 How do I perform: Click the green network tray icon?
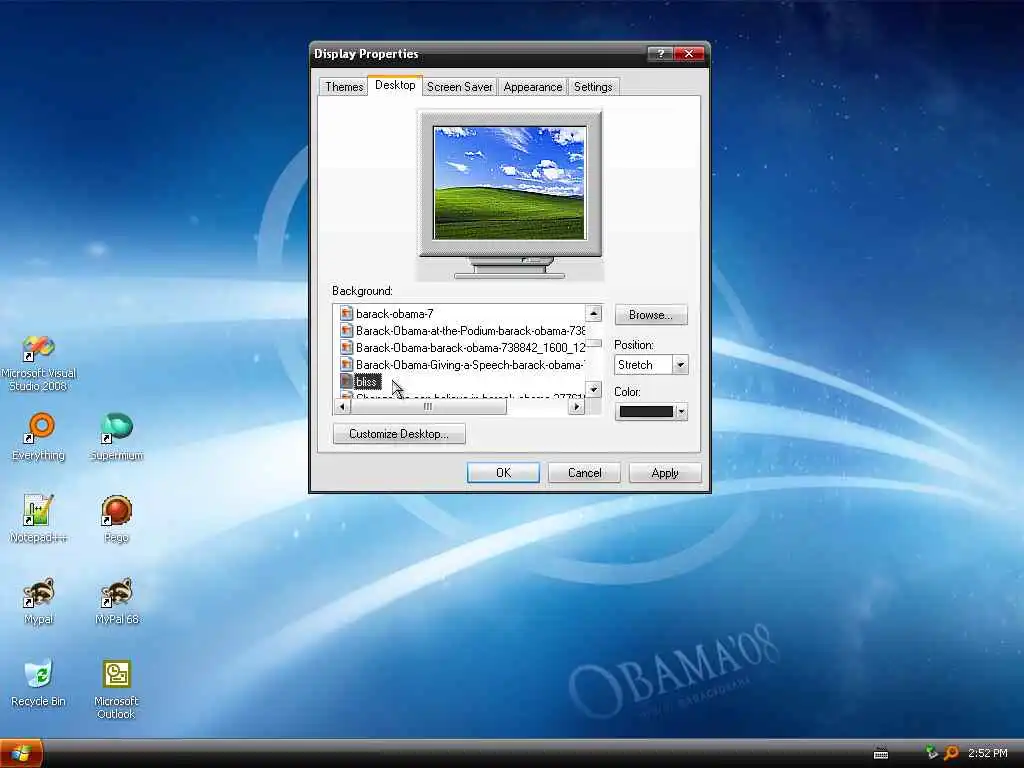tap(931, 753)
